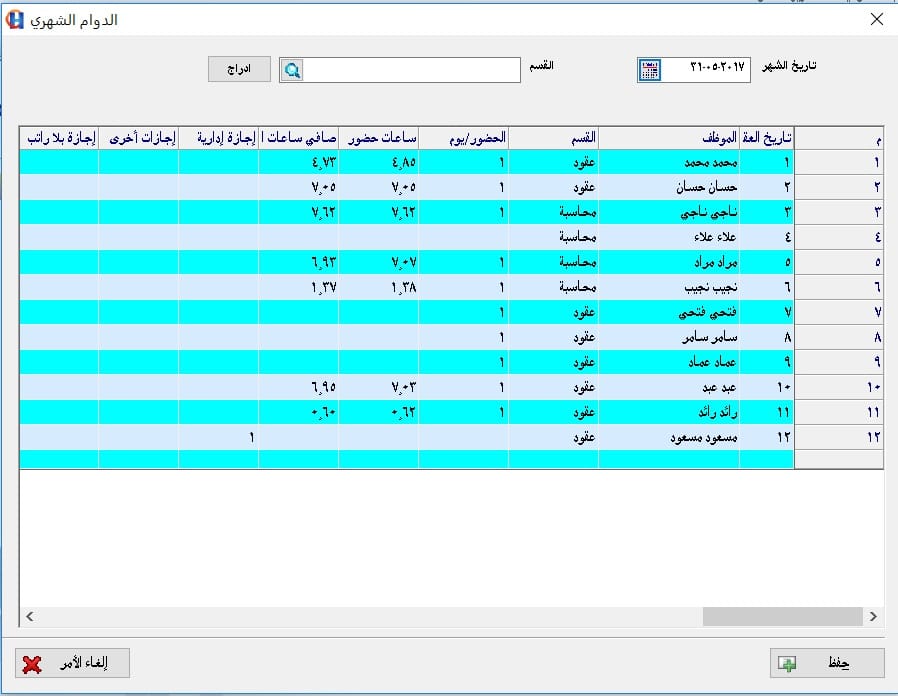Click the application logo in the title bar
The height and width of the screenshot is (696, 898).
pos(14,19)
